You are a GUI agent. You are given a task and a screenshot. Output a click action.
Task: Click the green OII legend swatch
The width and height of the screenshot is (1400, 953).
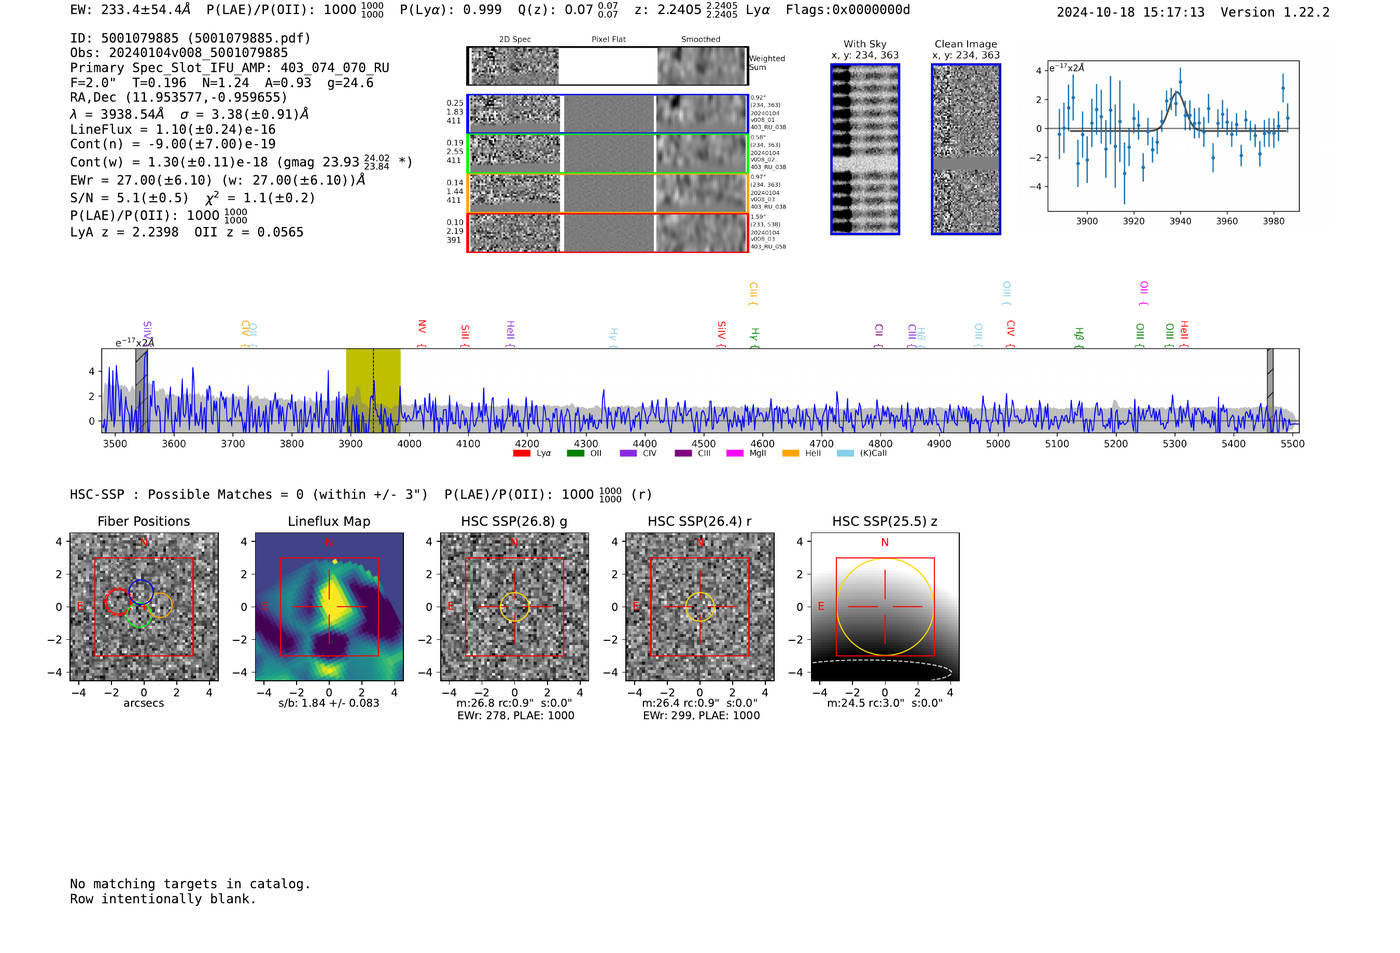(575, 453)
